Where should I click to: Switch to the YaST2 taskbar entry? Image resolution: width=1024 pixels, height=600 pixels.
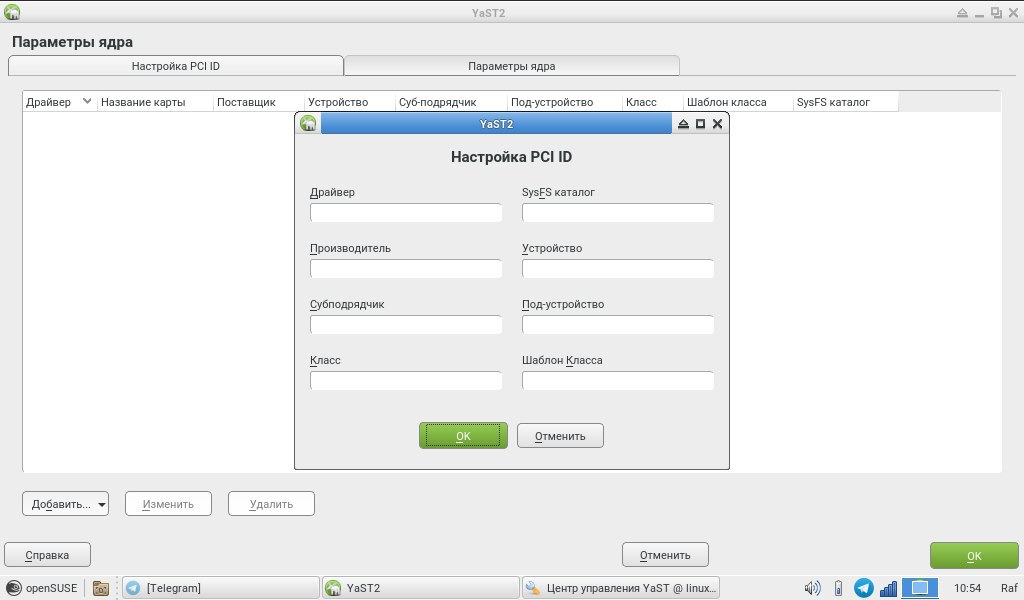421,588
